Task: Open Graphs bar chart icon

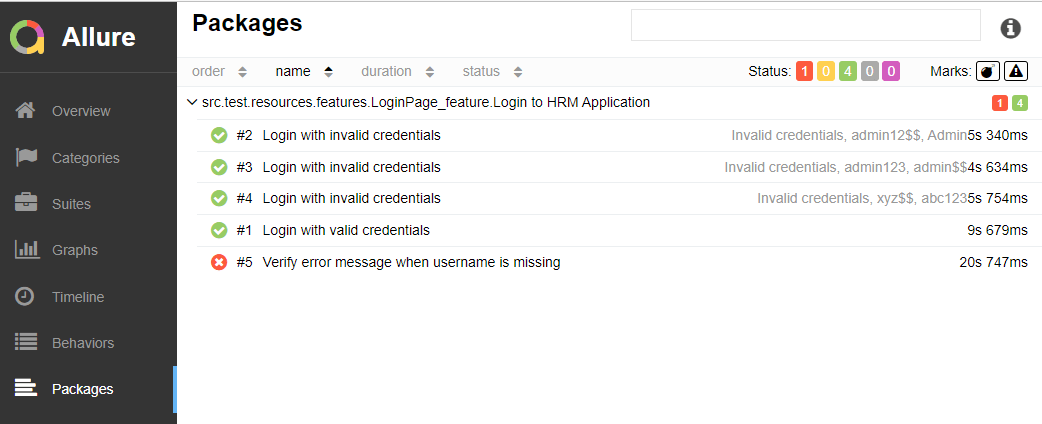Action: (26, 250)
